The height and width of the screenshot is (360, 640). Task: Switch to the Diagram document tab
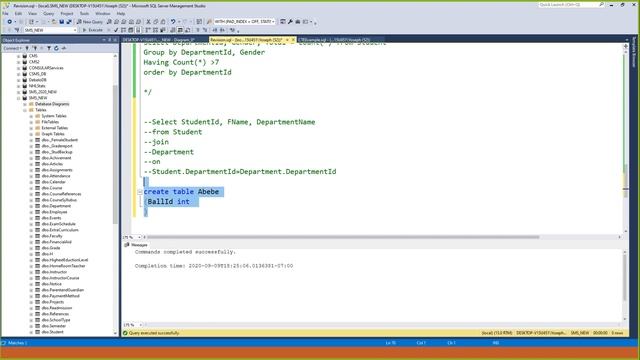[159, 40]
